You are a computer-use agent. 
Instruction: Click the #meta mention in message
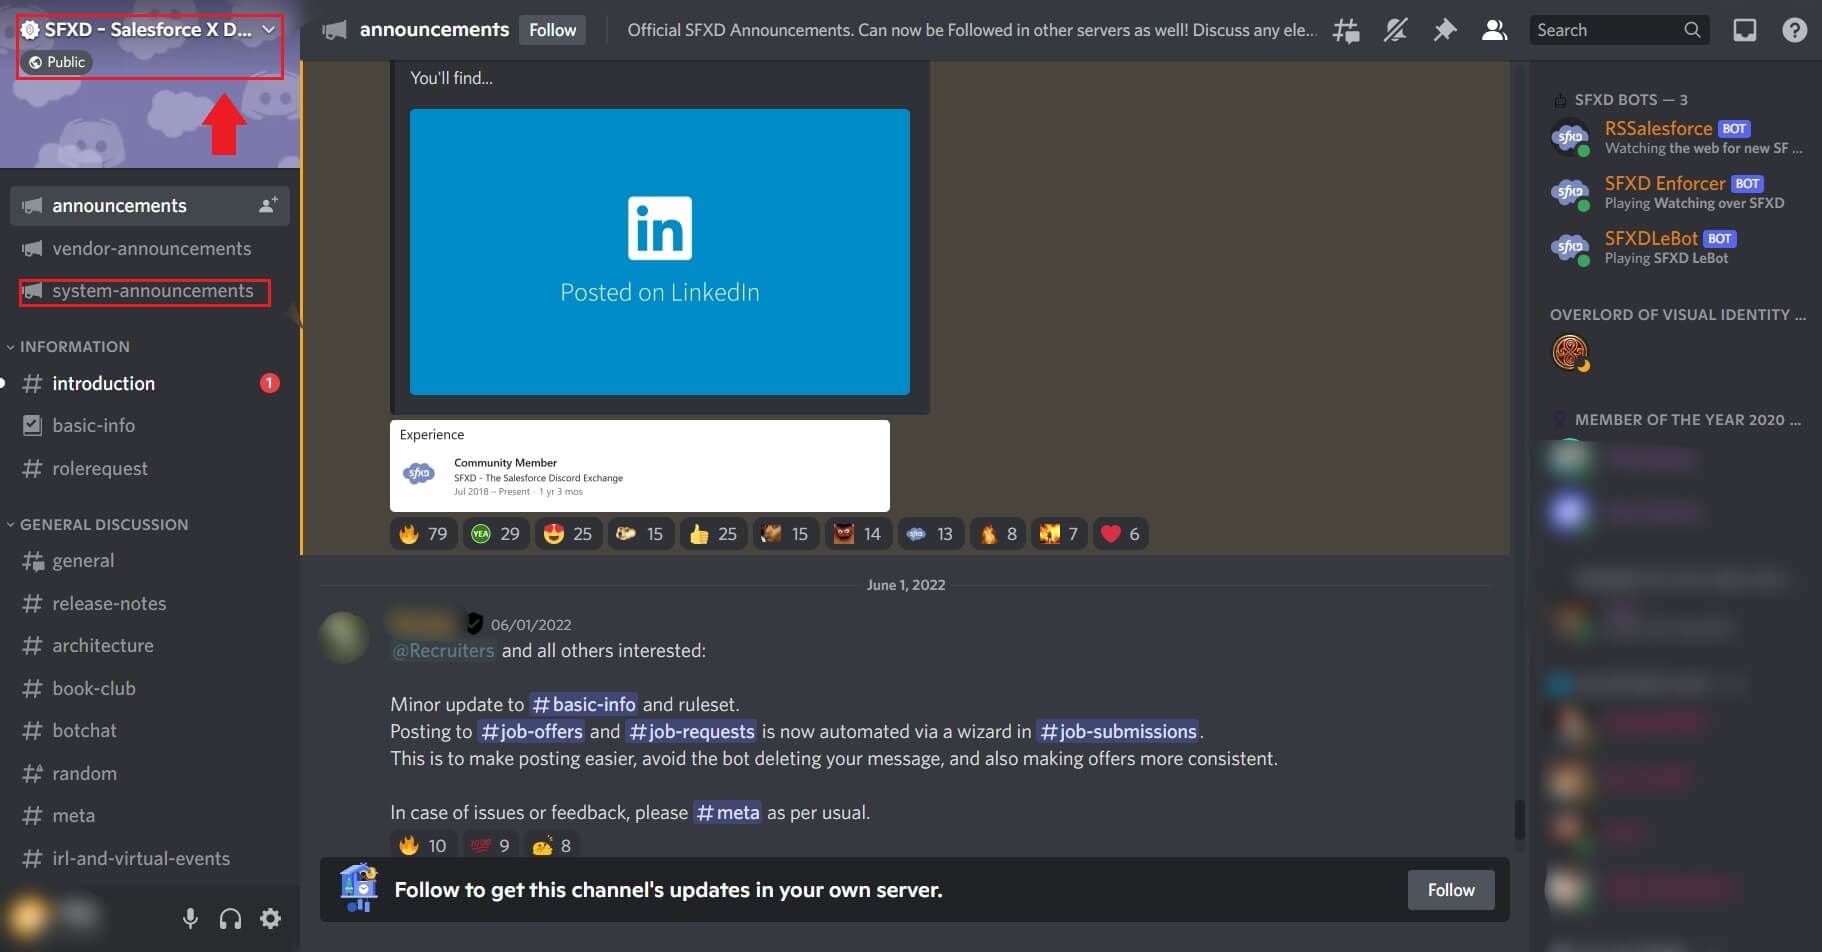727,812
